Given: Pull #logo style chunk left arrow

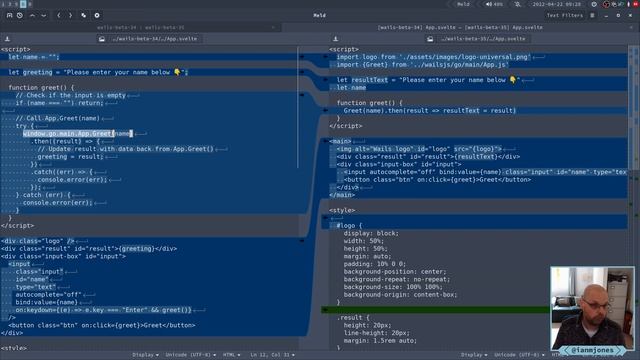Looking at the screenshot, I should pyautogui.click(x=325, y=218).
